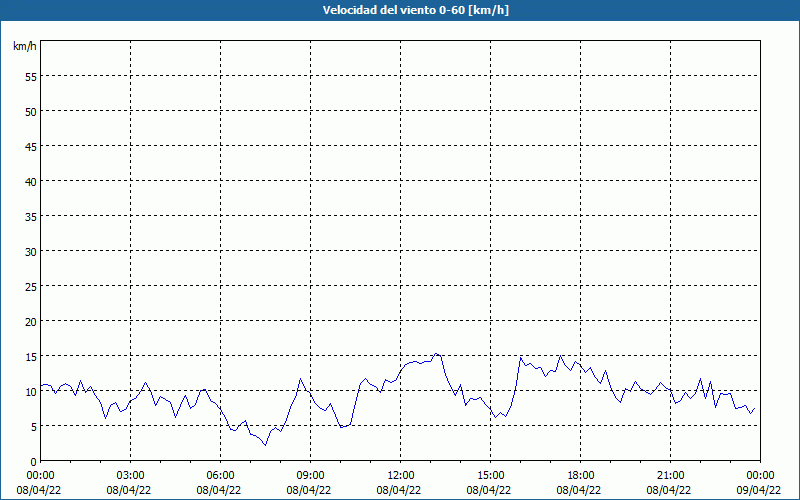Click the 'km/h' unit label on the y-axis
Screen dimensions: 800x500
click(x=24, y=47)
